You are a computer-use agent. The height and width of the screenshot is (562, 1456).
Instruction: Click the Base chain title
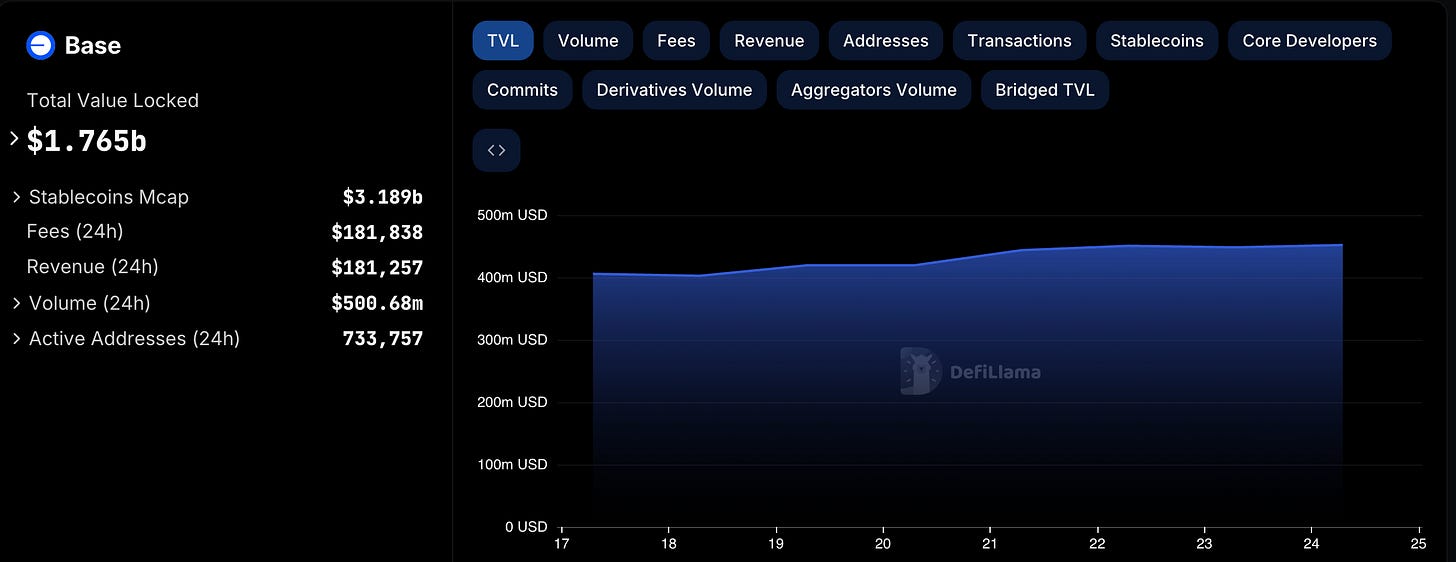[x=93, y=45]
